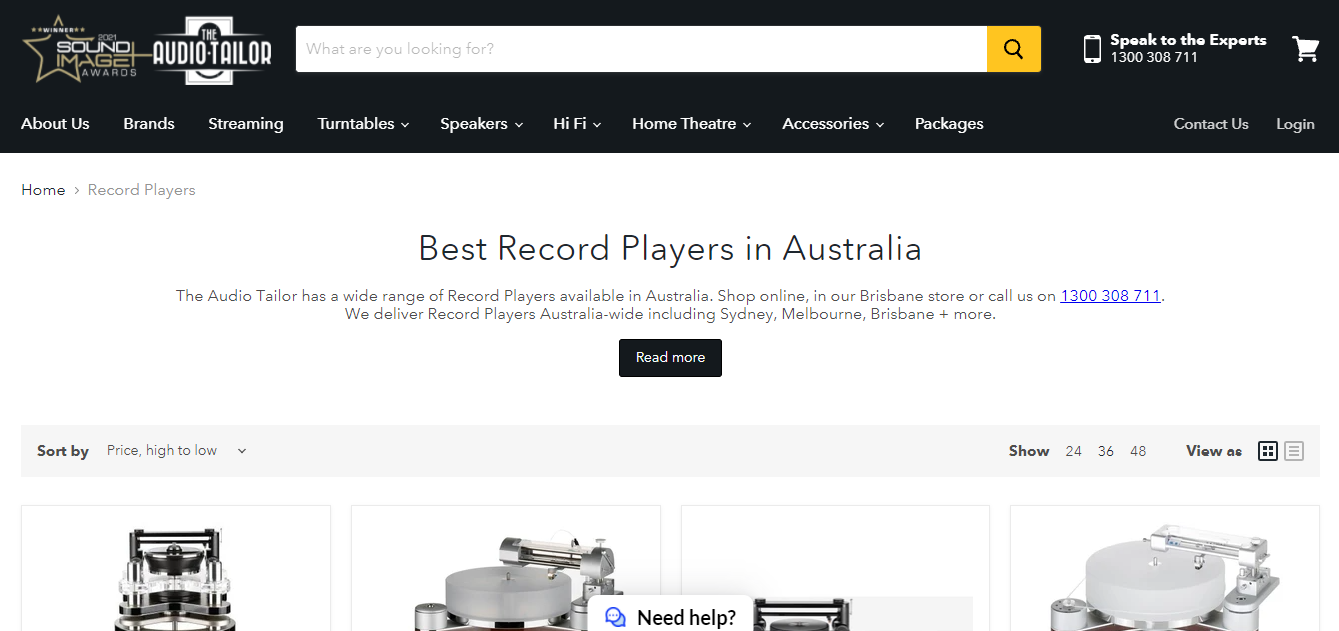Switch to grid view icon
Viewport: 1339px width, 631px height.
tap(1268, 451)
